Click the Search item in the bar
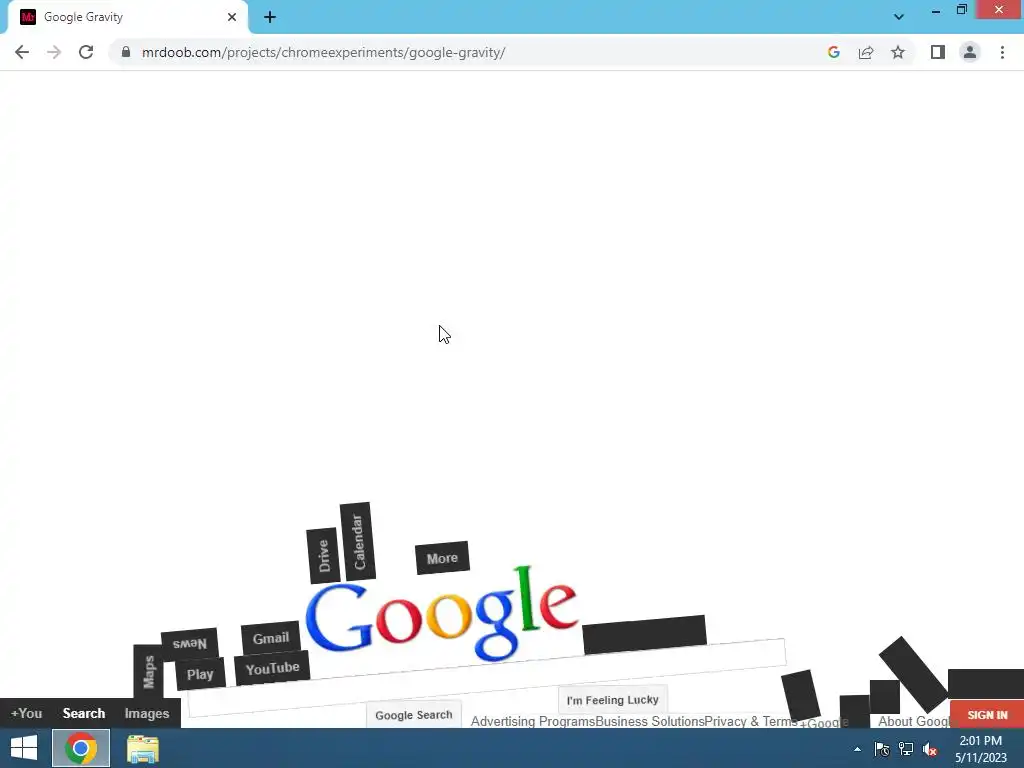The width and height of the screenshot is (1024, 768). pyautogui.click(x=84, y=713)
